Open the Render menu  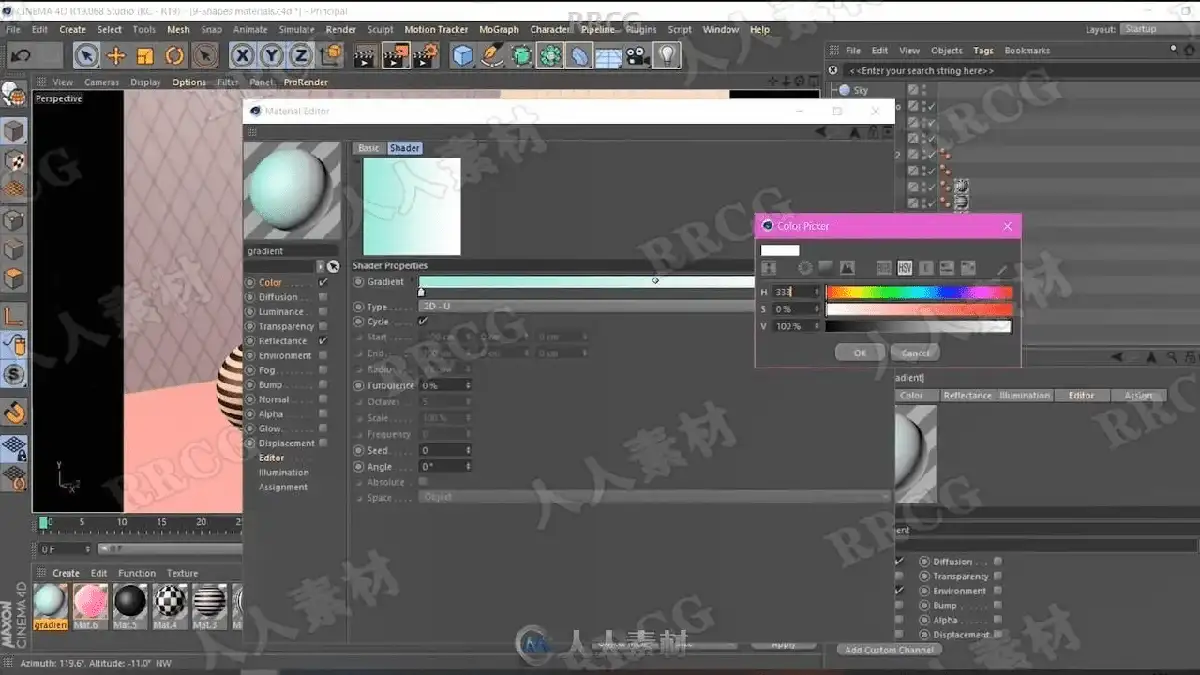tap(341, 30)
